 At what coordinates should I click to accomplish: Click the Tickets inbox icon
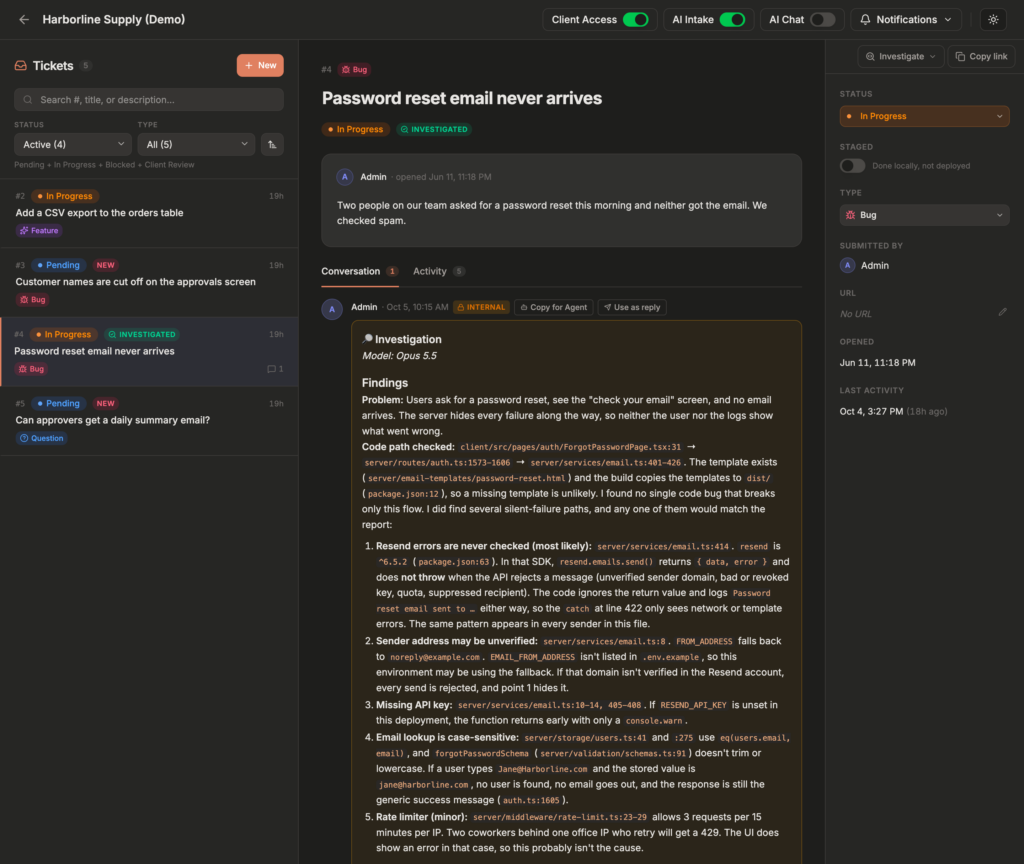[x=21, y=65]
